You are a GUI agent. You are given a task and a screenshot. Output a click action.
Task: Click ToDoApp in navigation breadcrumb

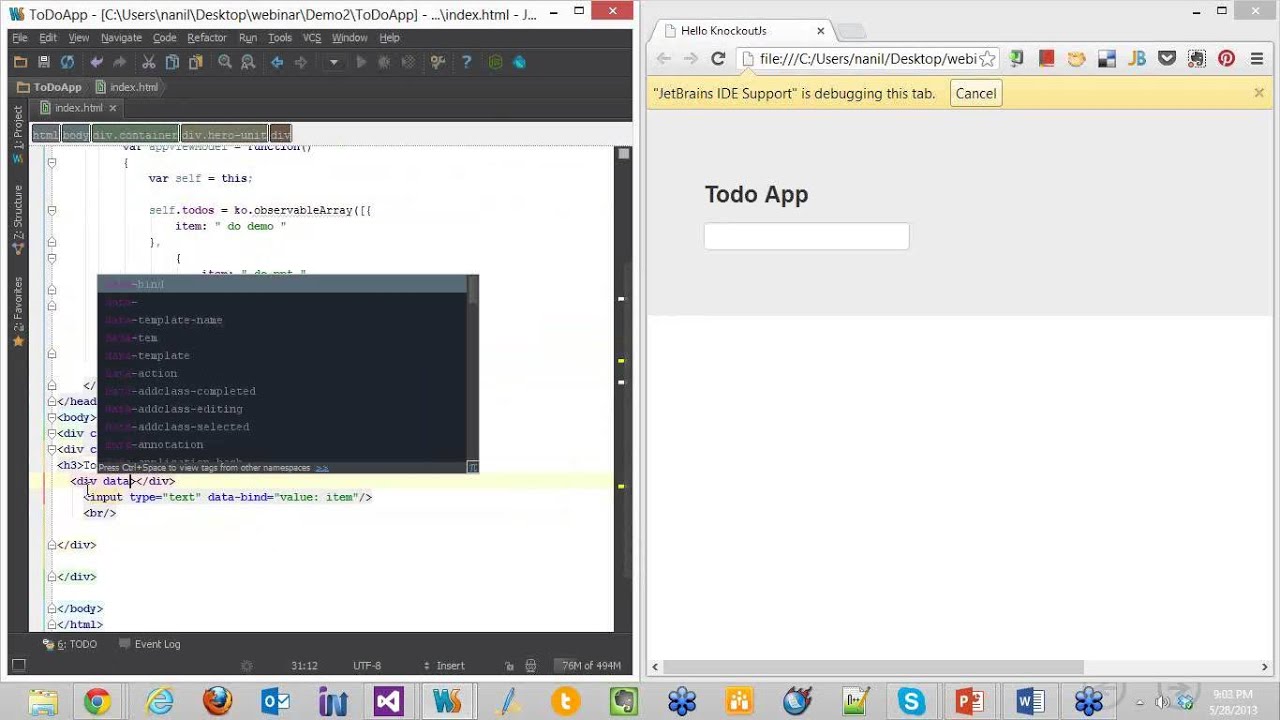click(x=49, y=87)
